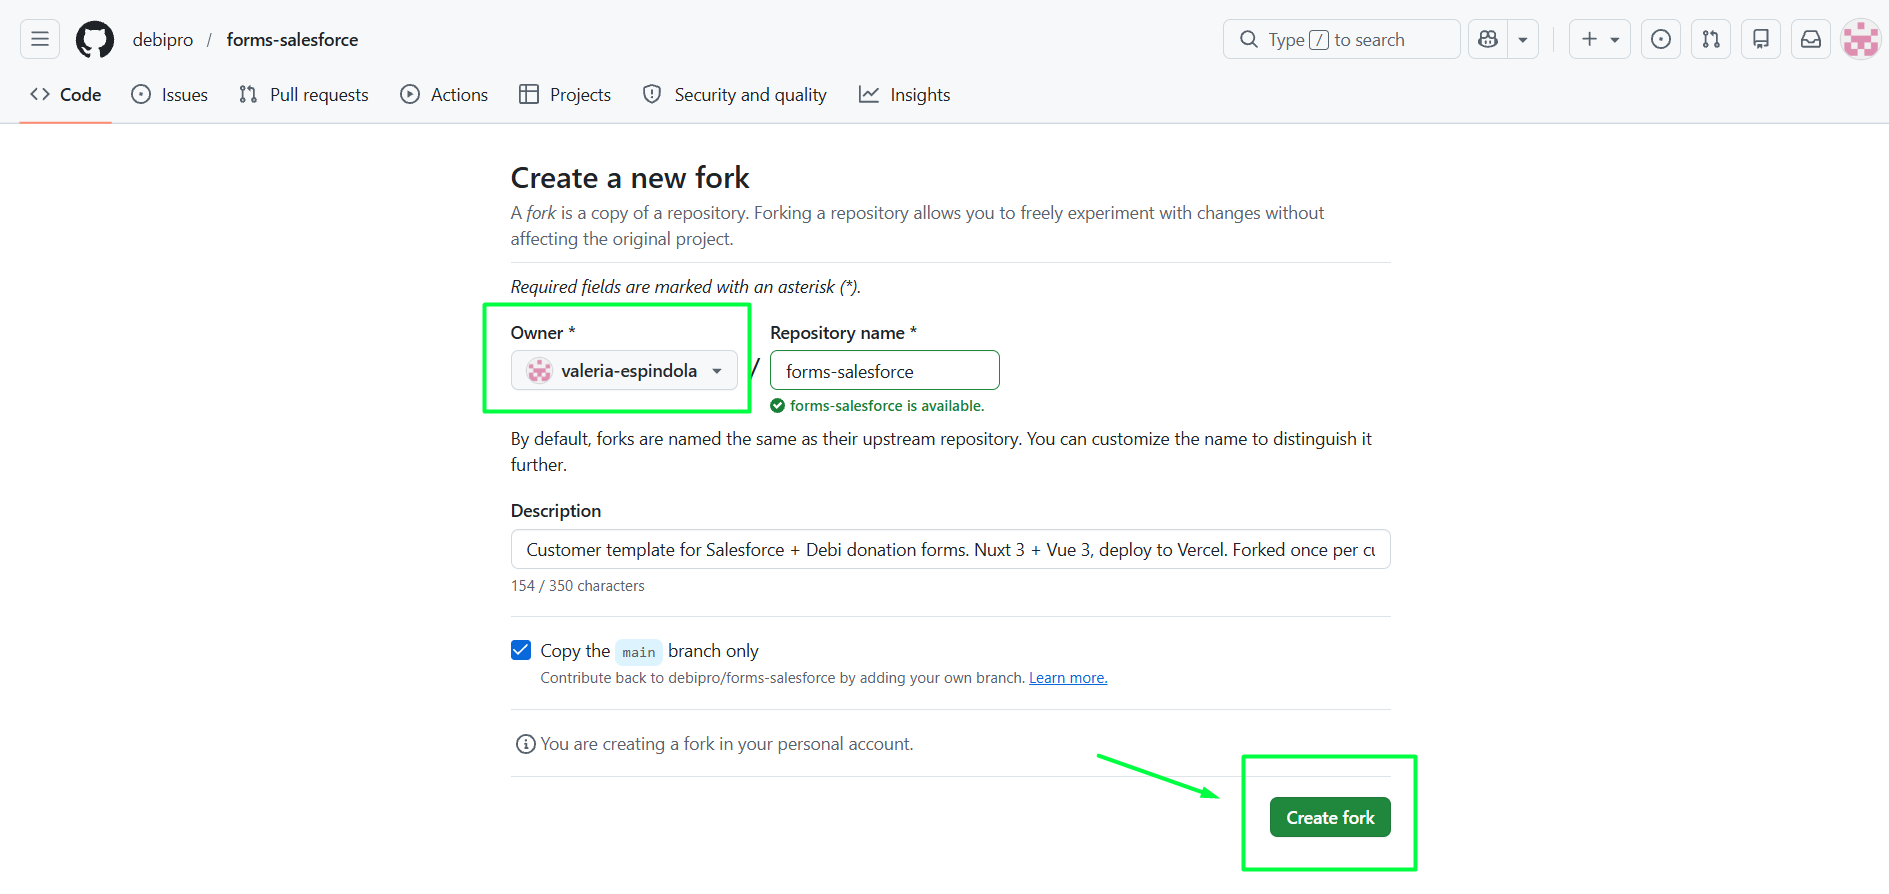The width and height of the screenshot is (1889, 894).
Task: Open the Copilot chat icon
Action: click(x=1488, y=39)
